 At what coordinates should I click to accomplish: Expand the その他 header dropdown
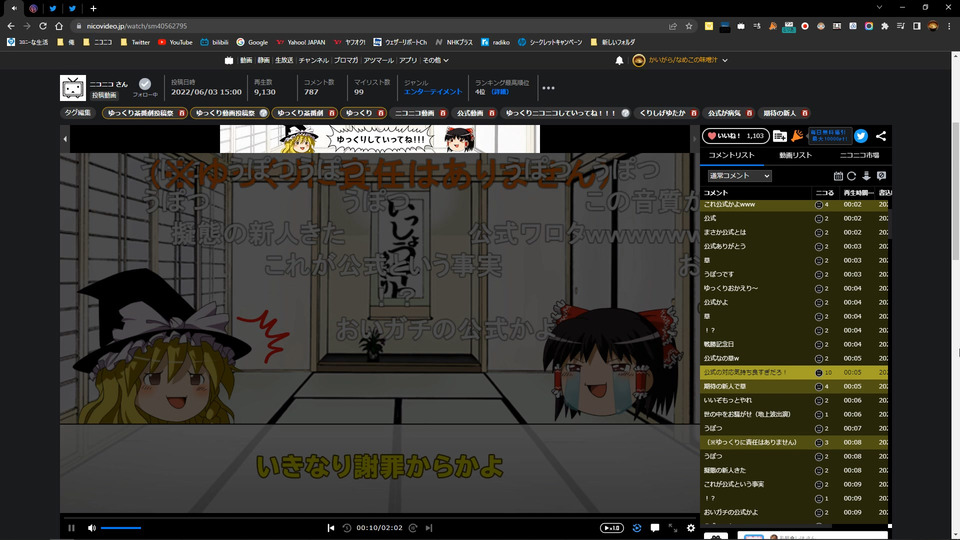(x=435, y=60)
